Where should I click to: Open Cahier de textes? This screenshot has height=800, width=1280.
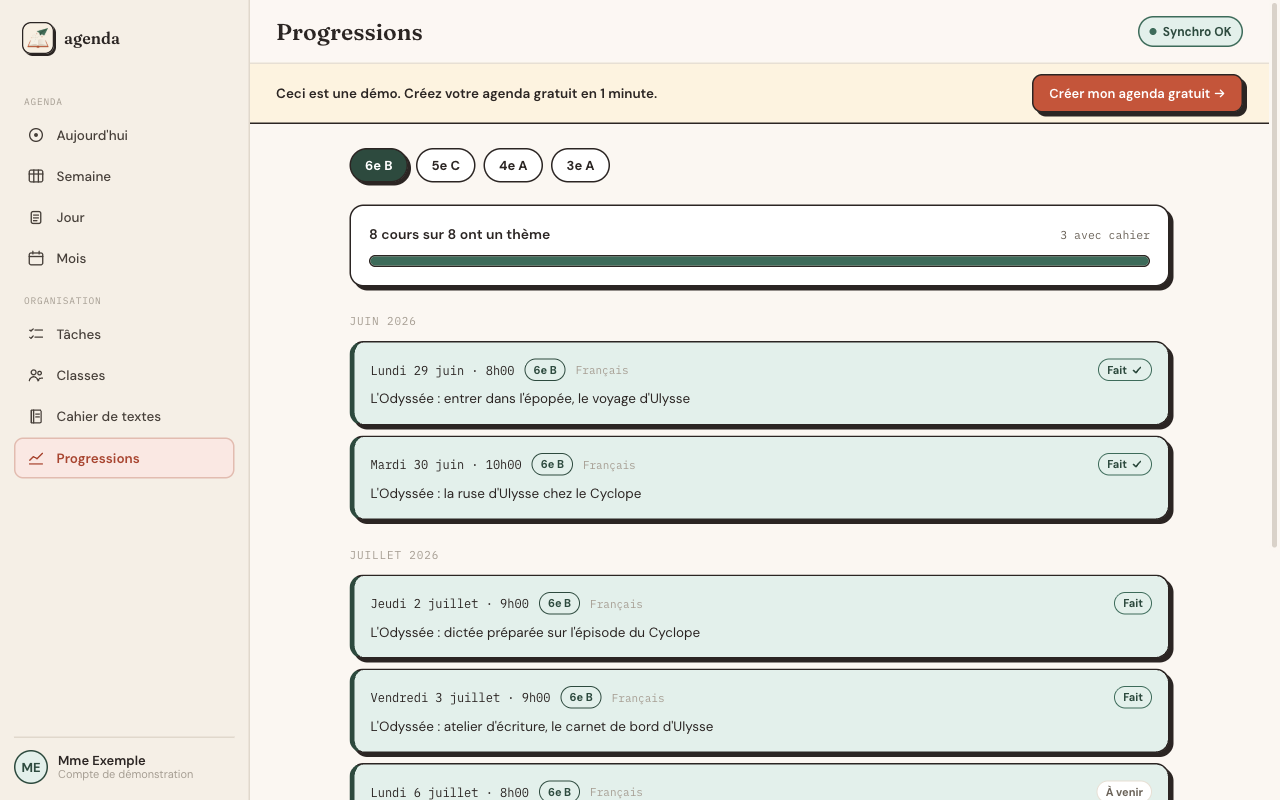click(124, 416)
